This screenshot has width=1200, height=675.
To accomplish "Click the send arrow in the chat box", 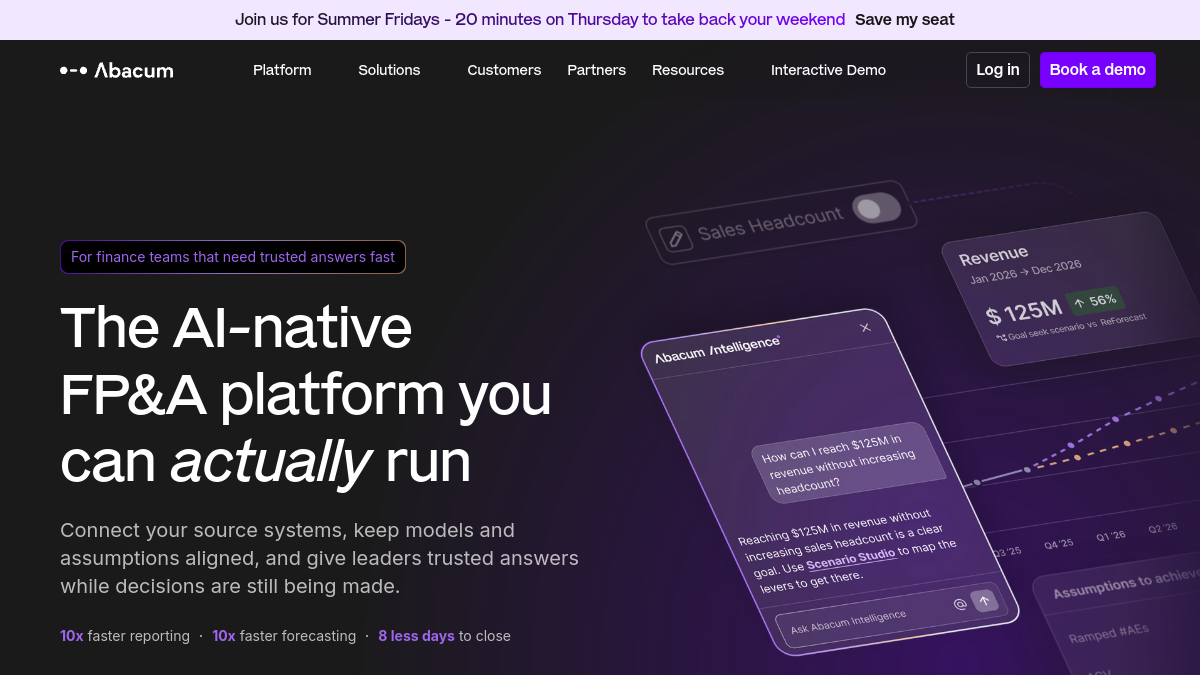I will point(984,601).
